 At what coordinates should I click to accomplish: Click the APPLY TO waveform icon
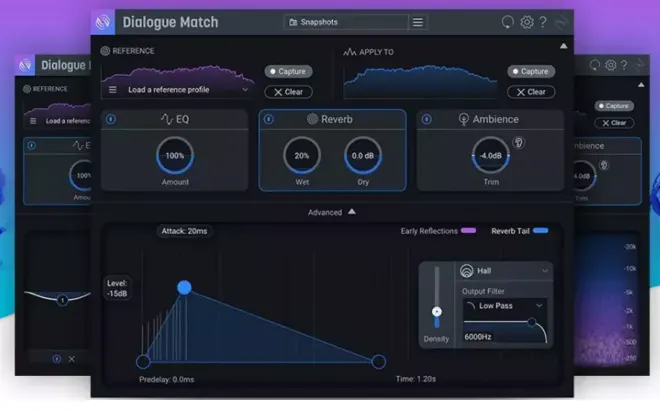(x=349, y=52)
